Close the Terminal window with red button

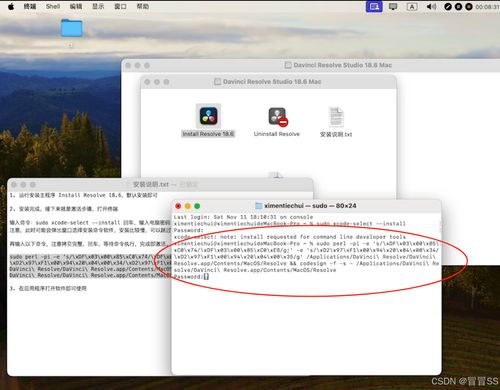178,206
